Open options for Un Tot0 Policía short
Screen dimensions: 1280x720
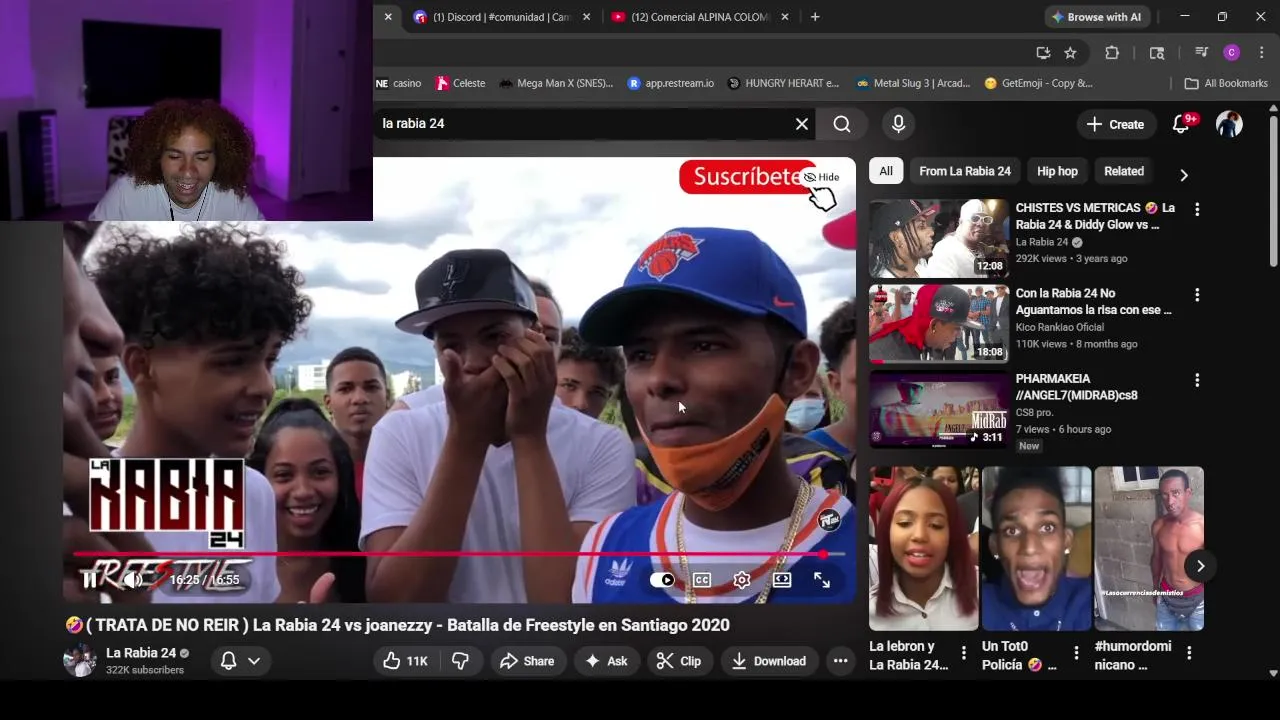point(1076,653)
